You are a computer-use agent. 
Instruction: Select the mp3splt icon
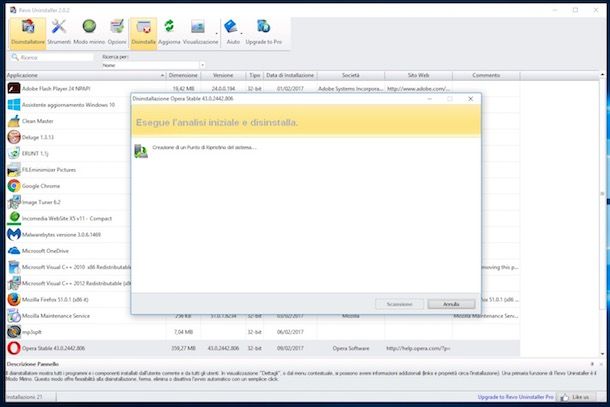14,332
